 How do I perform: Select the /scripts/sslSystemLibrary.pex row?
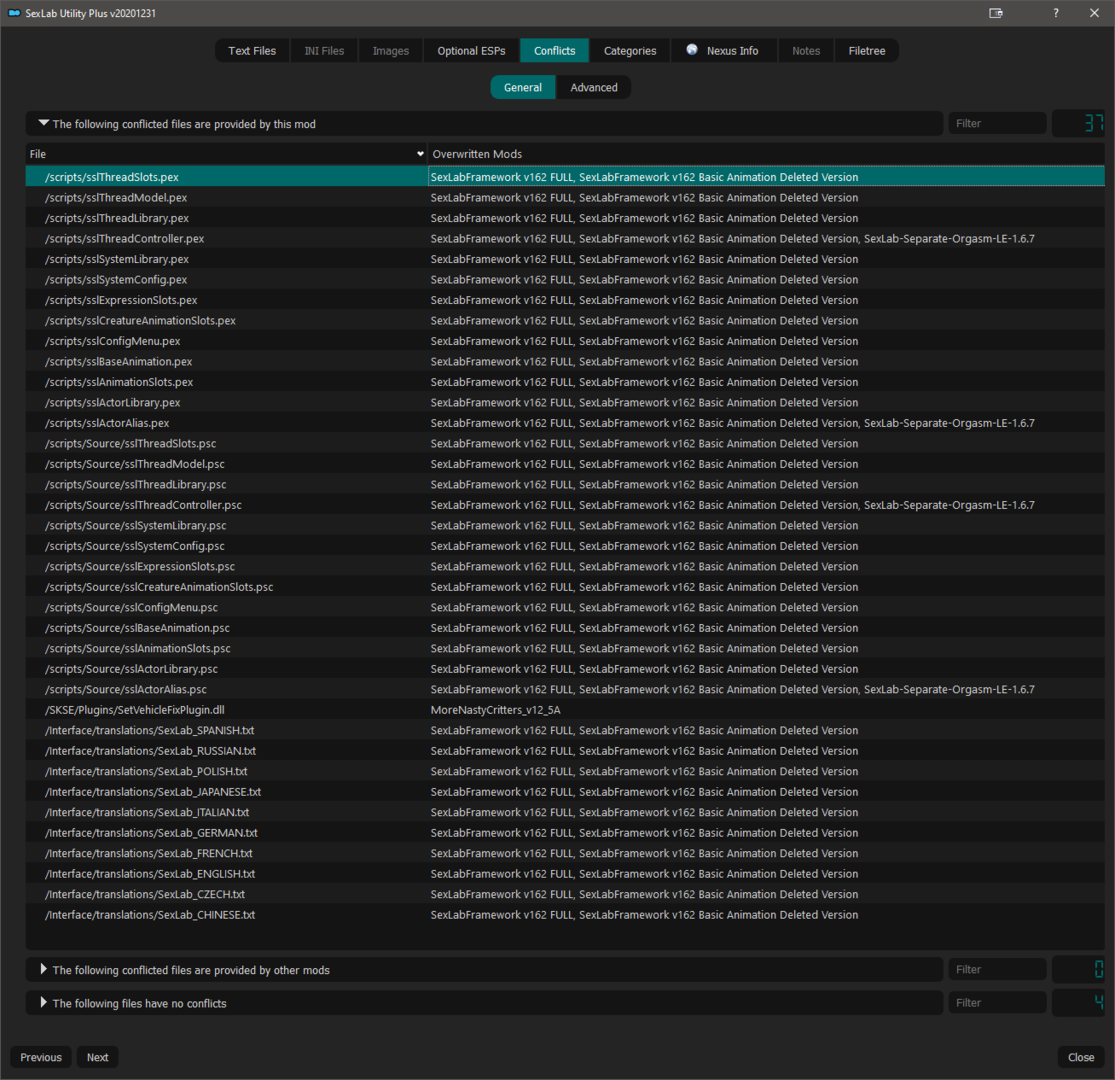pos(565,259)
